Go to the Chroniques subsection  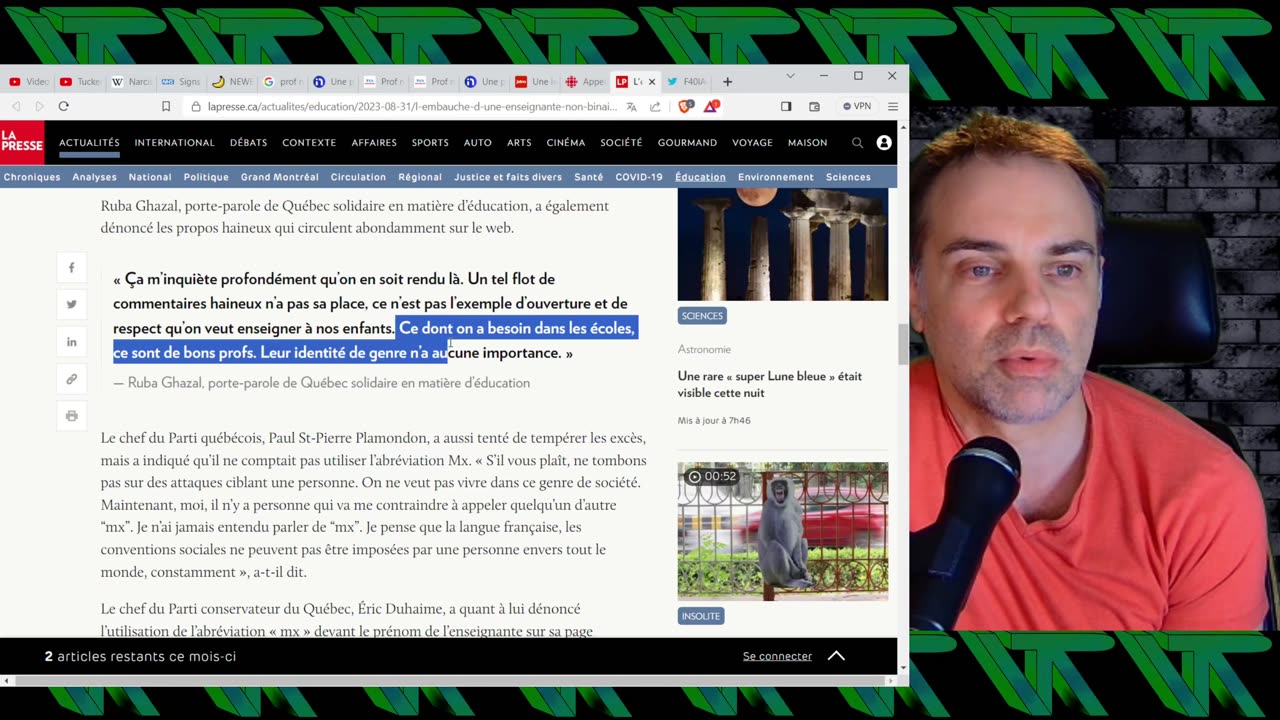coord(32,177)
